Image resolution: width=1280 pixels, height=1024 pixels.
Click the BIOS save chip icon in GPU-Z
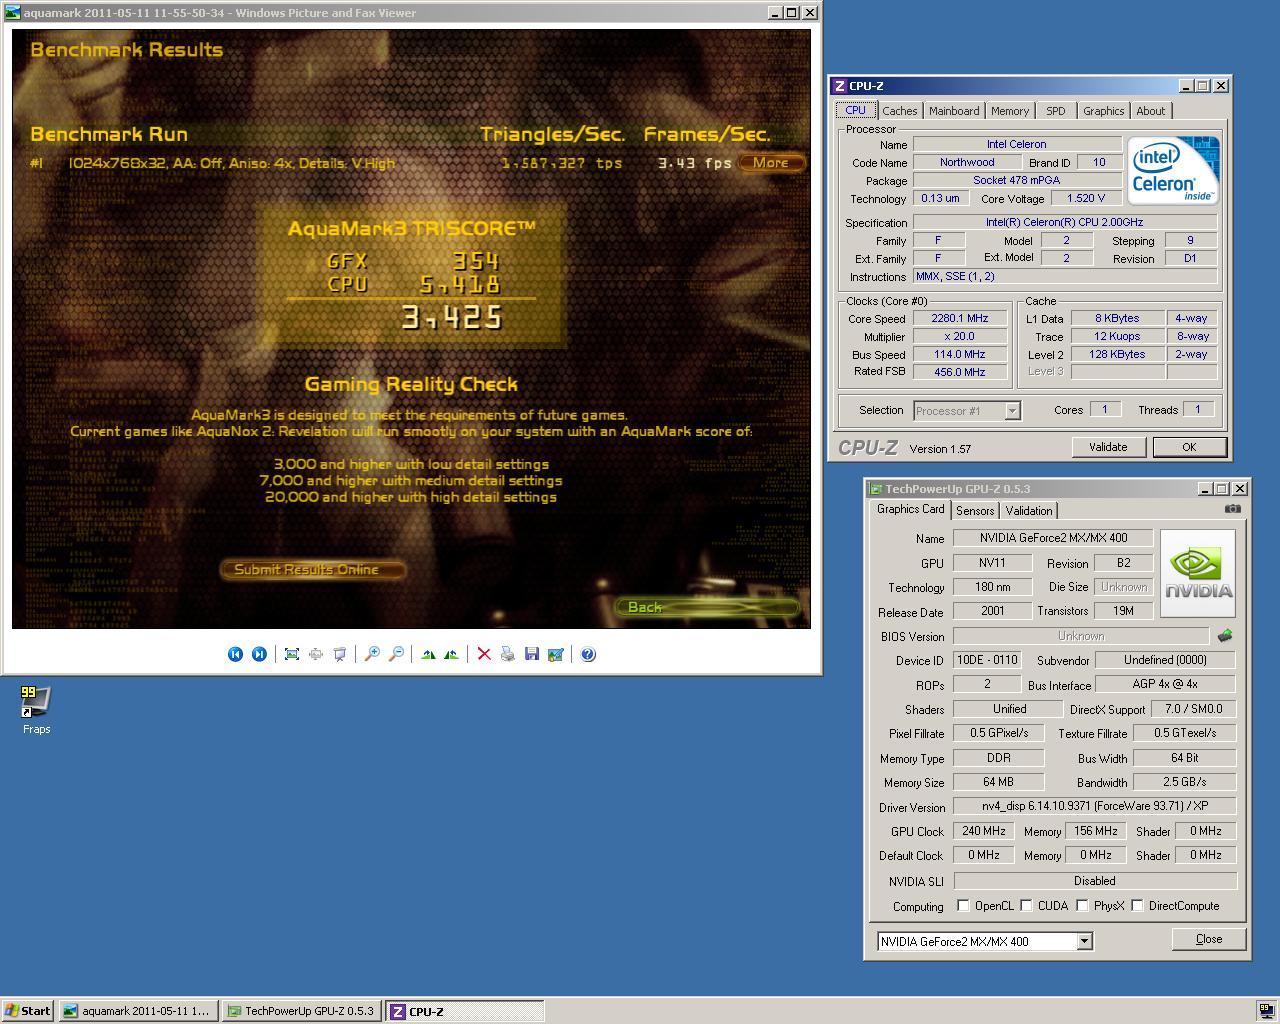click(x=1225, y=635)
